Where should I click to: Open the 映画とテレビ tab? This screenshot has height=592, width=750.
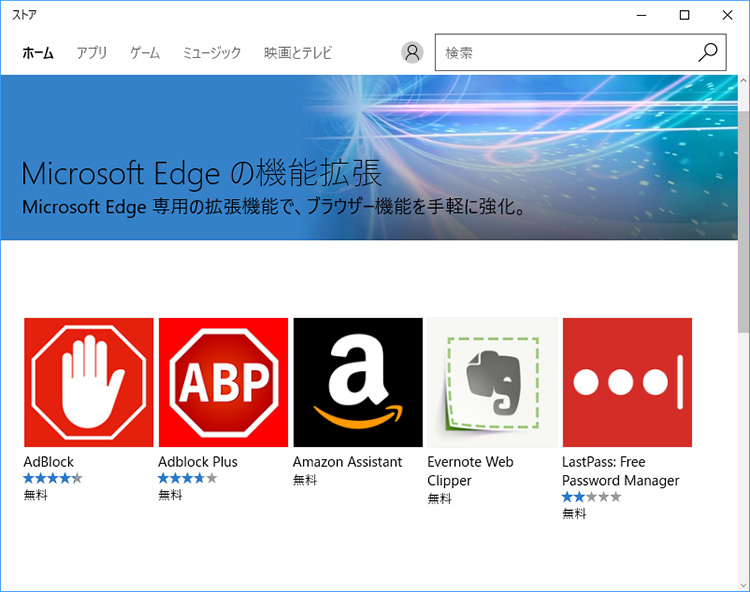pos(298,53)
